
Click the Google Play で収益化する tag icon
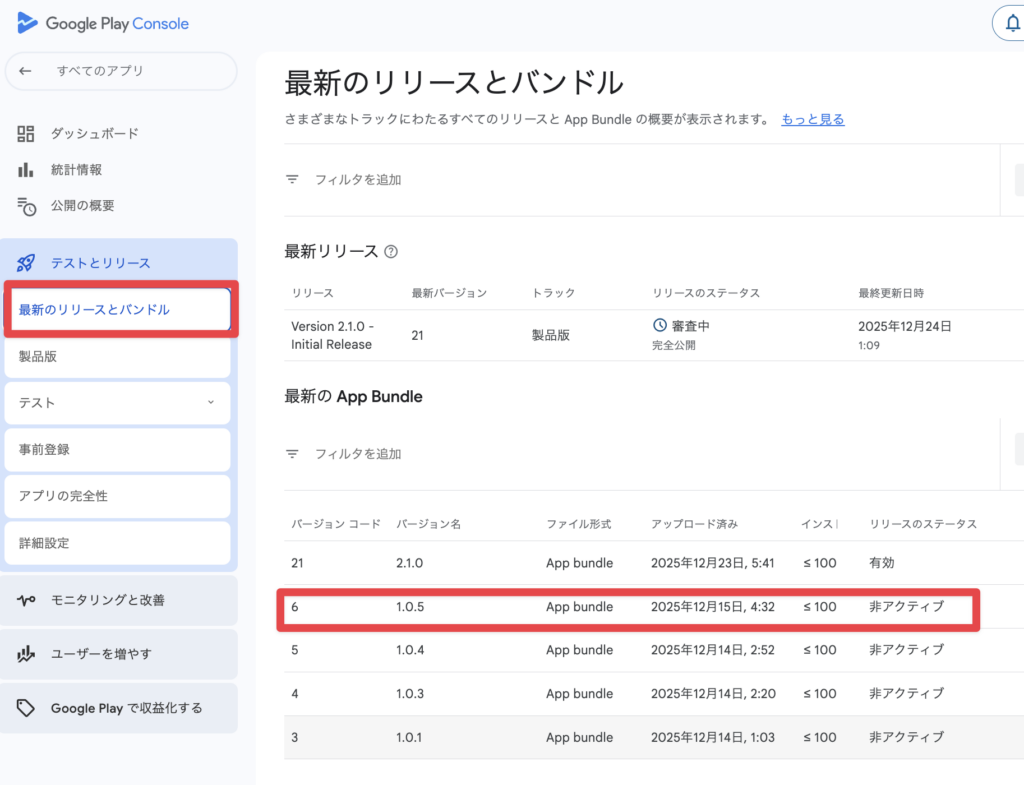point(26,709)
